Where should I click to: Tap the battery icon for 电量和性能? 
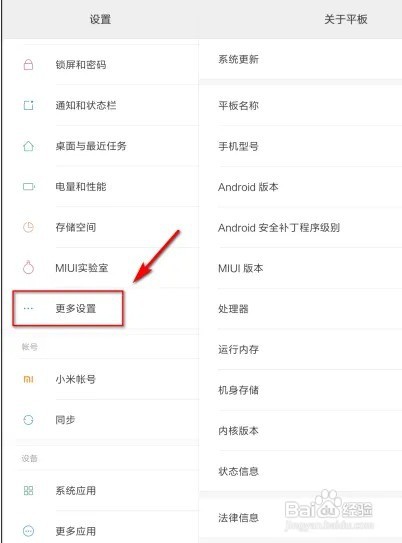click(29, 187)
